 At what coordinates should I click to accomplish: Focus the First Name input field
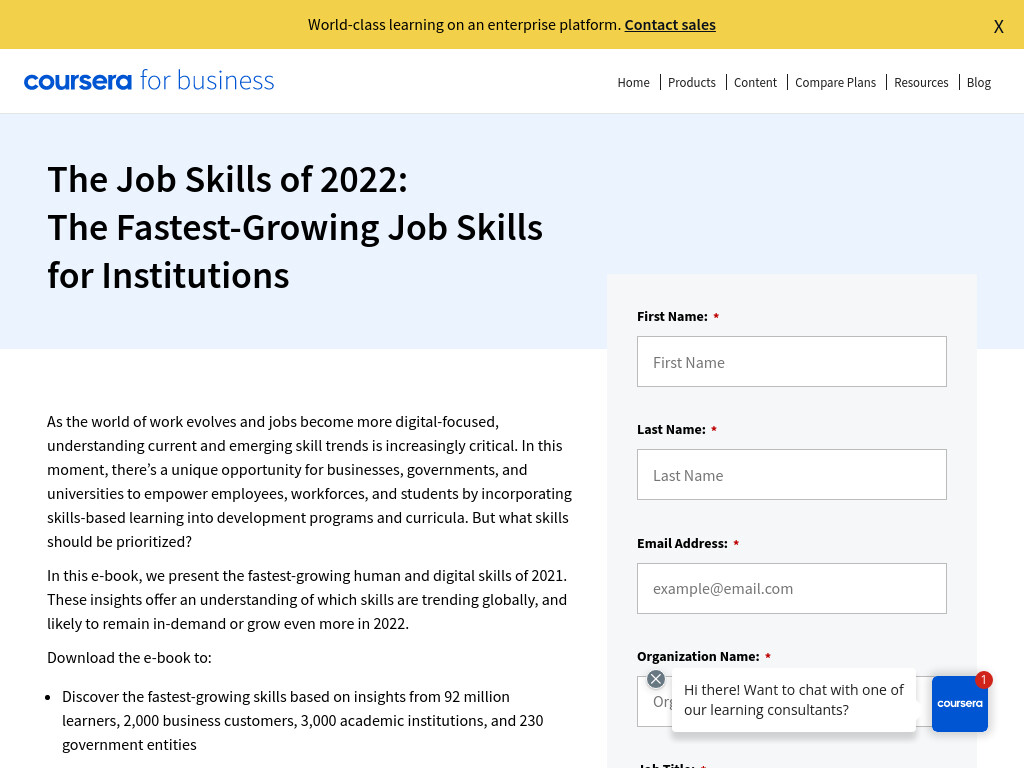792,362
